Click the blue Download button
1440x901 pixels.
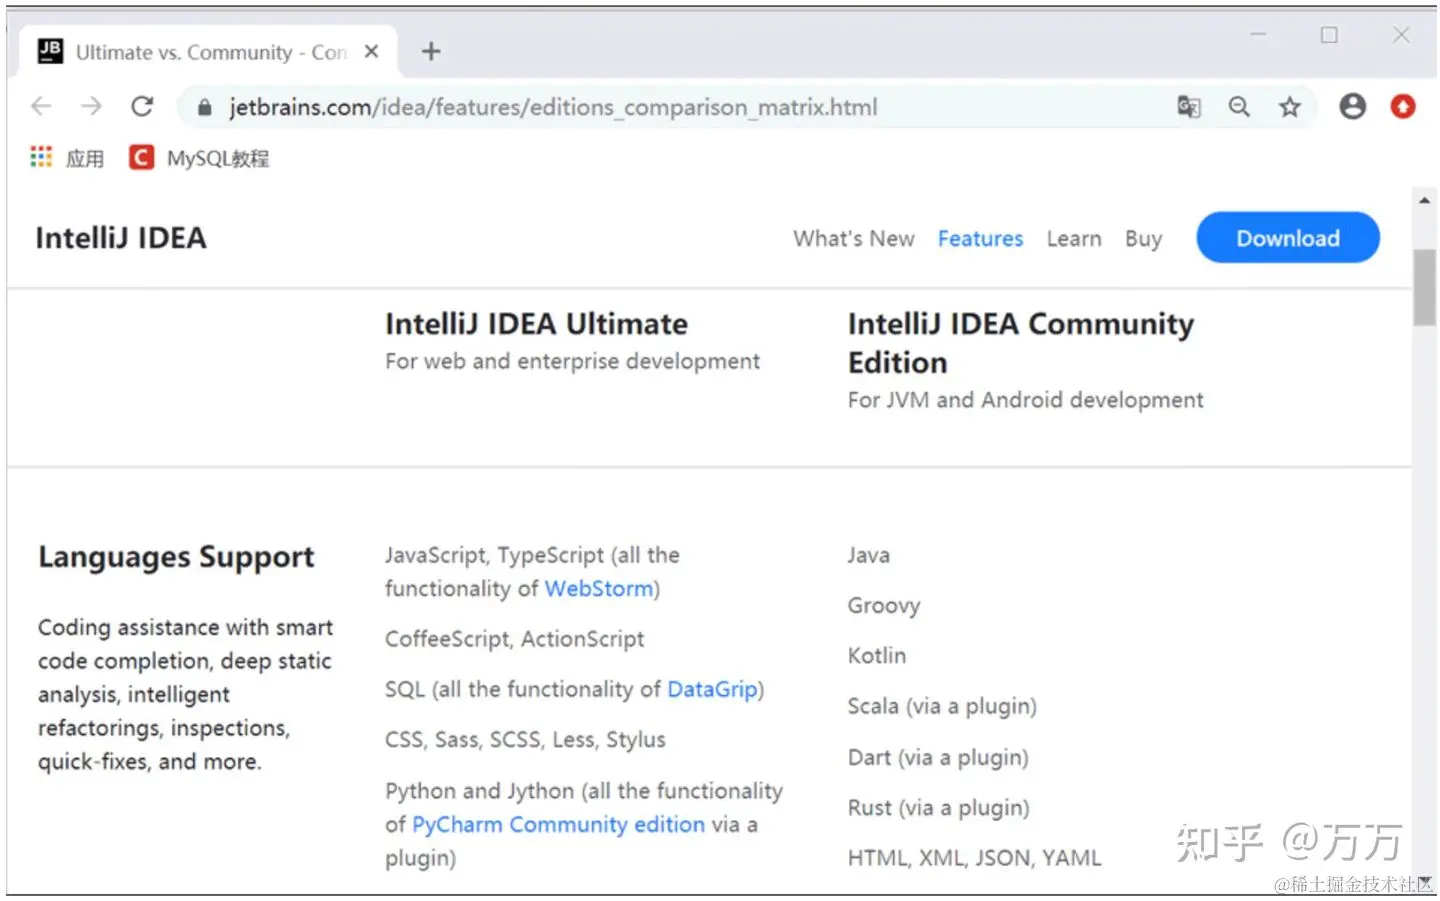click(x=1287, y=238)
